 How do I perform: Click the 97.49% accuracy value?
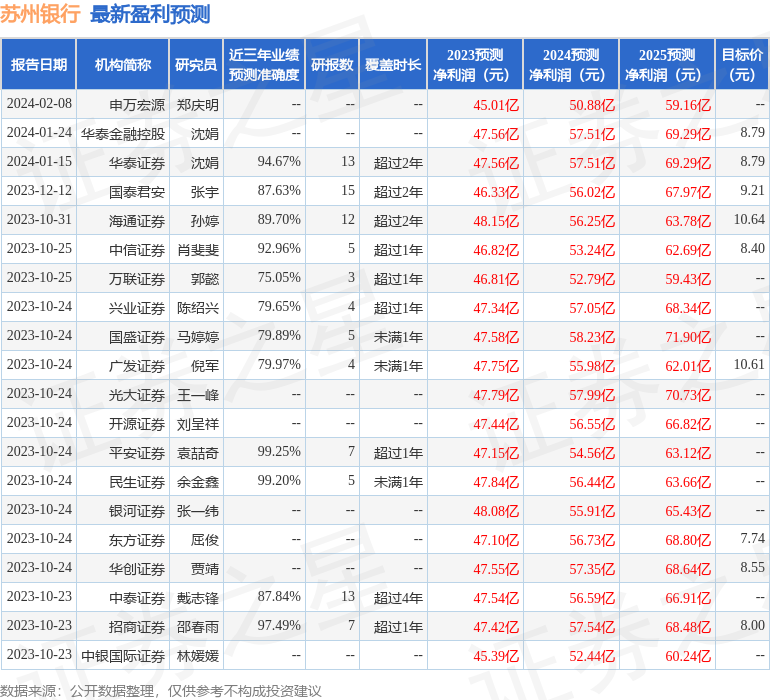[279, 625]
